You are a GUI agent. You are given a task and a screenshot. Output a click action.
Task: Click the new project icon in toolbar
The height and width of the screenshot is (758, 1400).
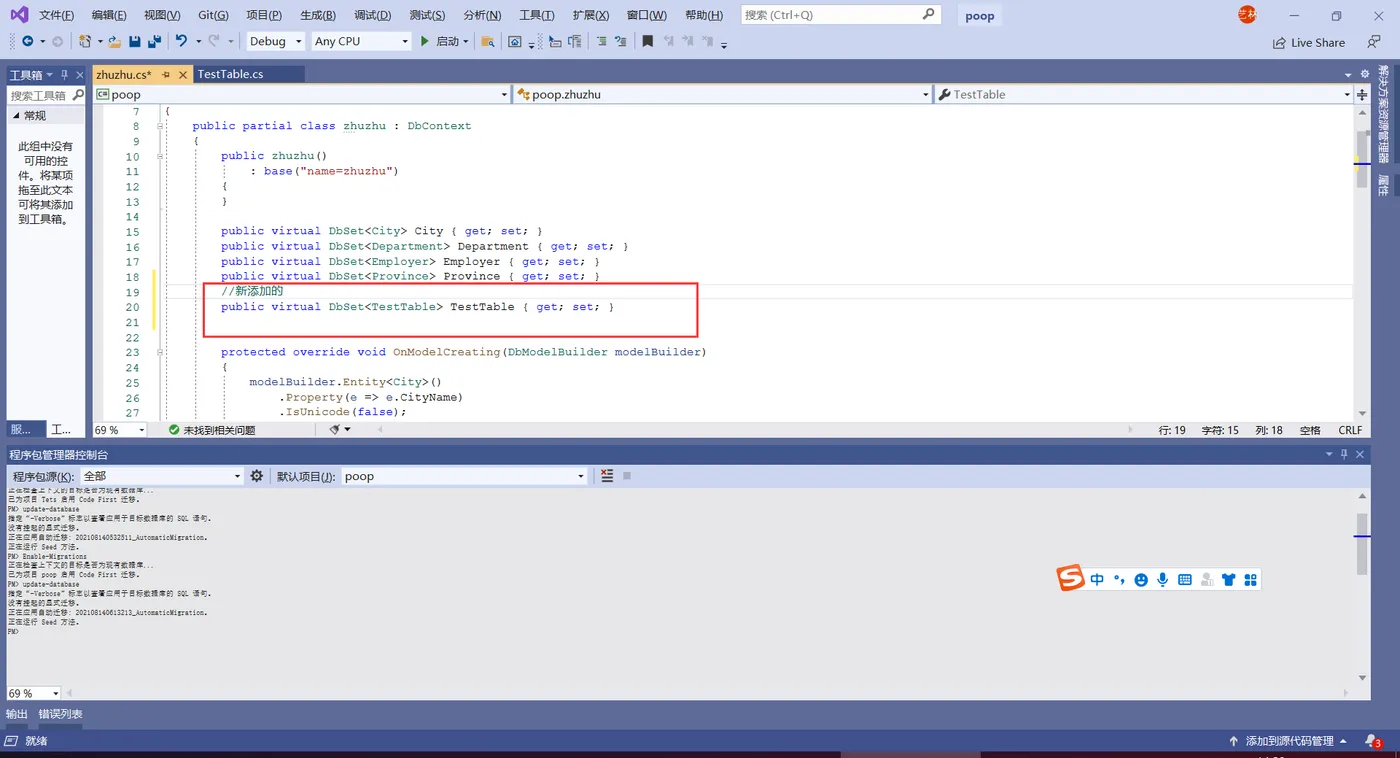pos(85,41)
